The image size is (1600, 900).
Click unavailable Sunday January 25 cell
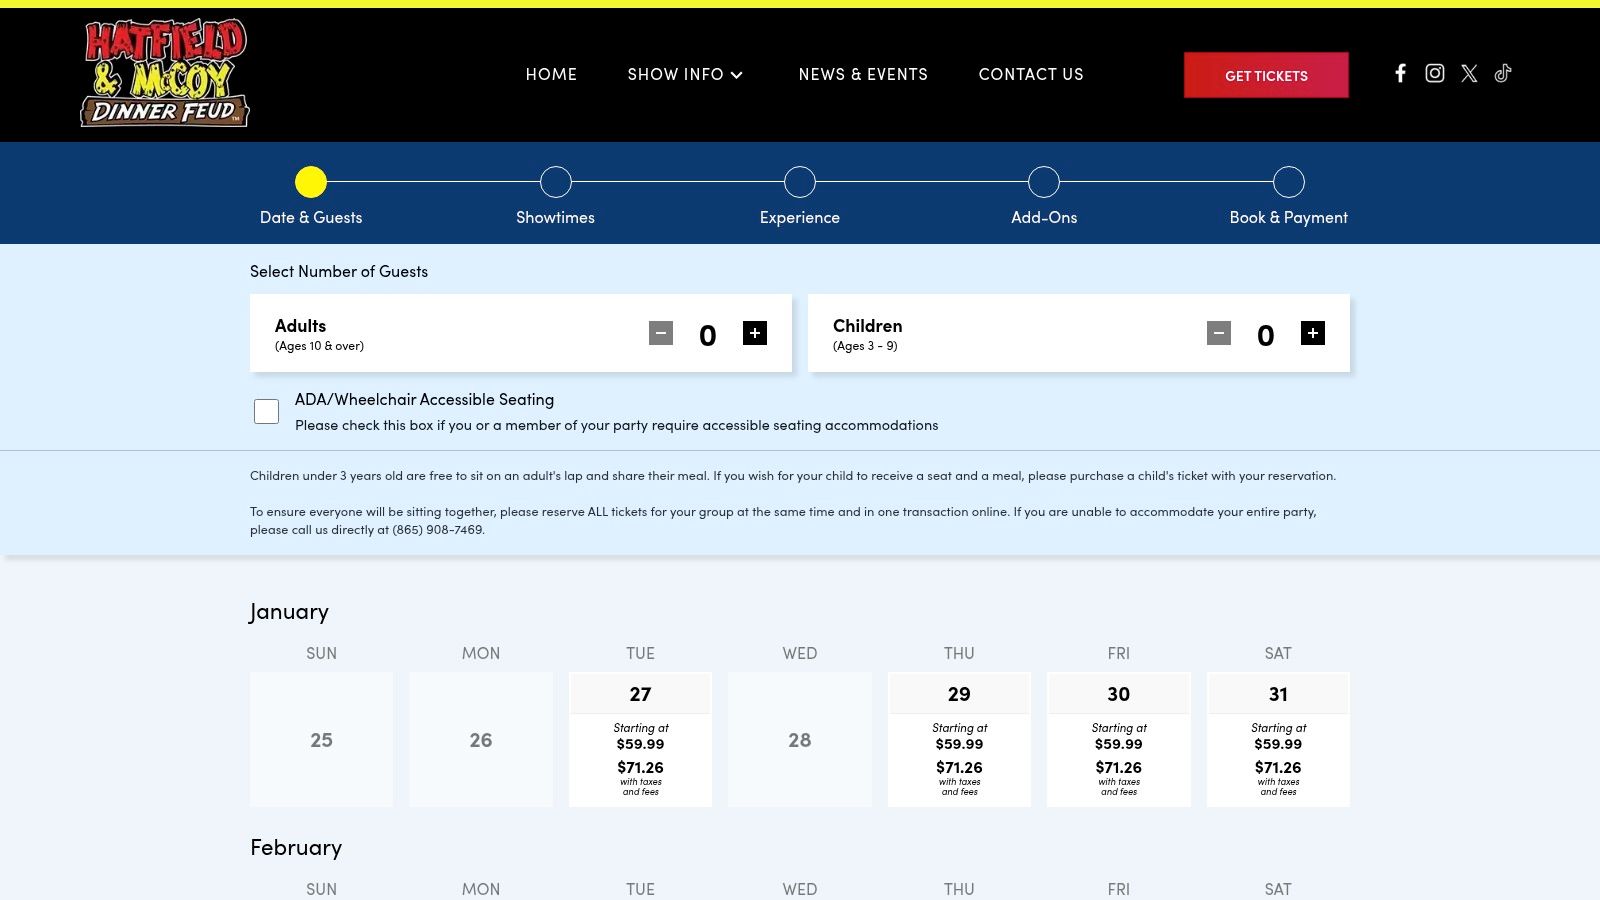pyautogui.click(x=321, y=739)
